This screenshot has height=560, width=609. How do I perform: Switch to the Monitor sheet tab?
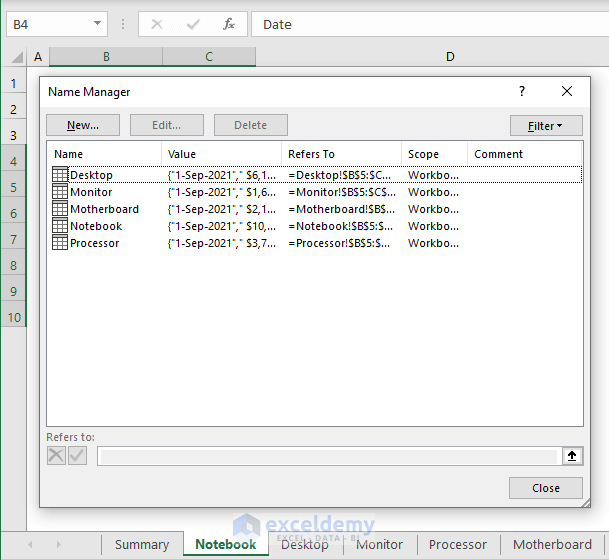379,544
